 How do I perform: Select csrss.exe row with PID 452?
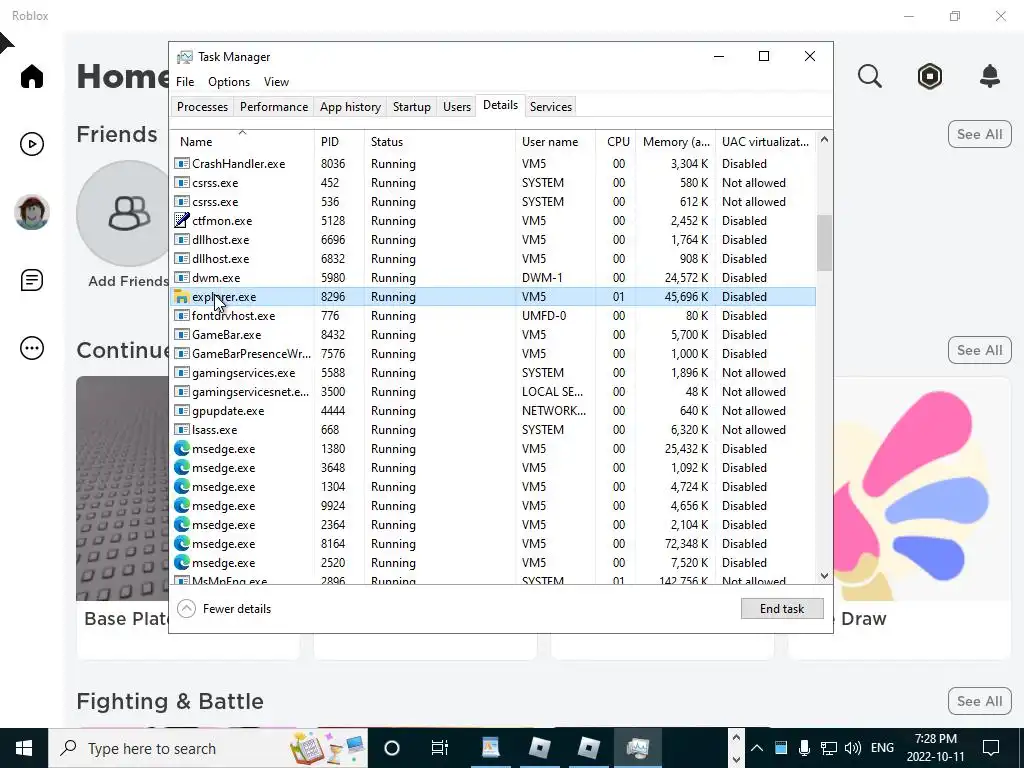click(493, 183)
